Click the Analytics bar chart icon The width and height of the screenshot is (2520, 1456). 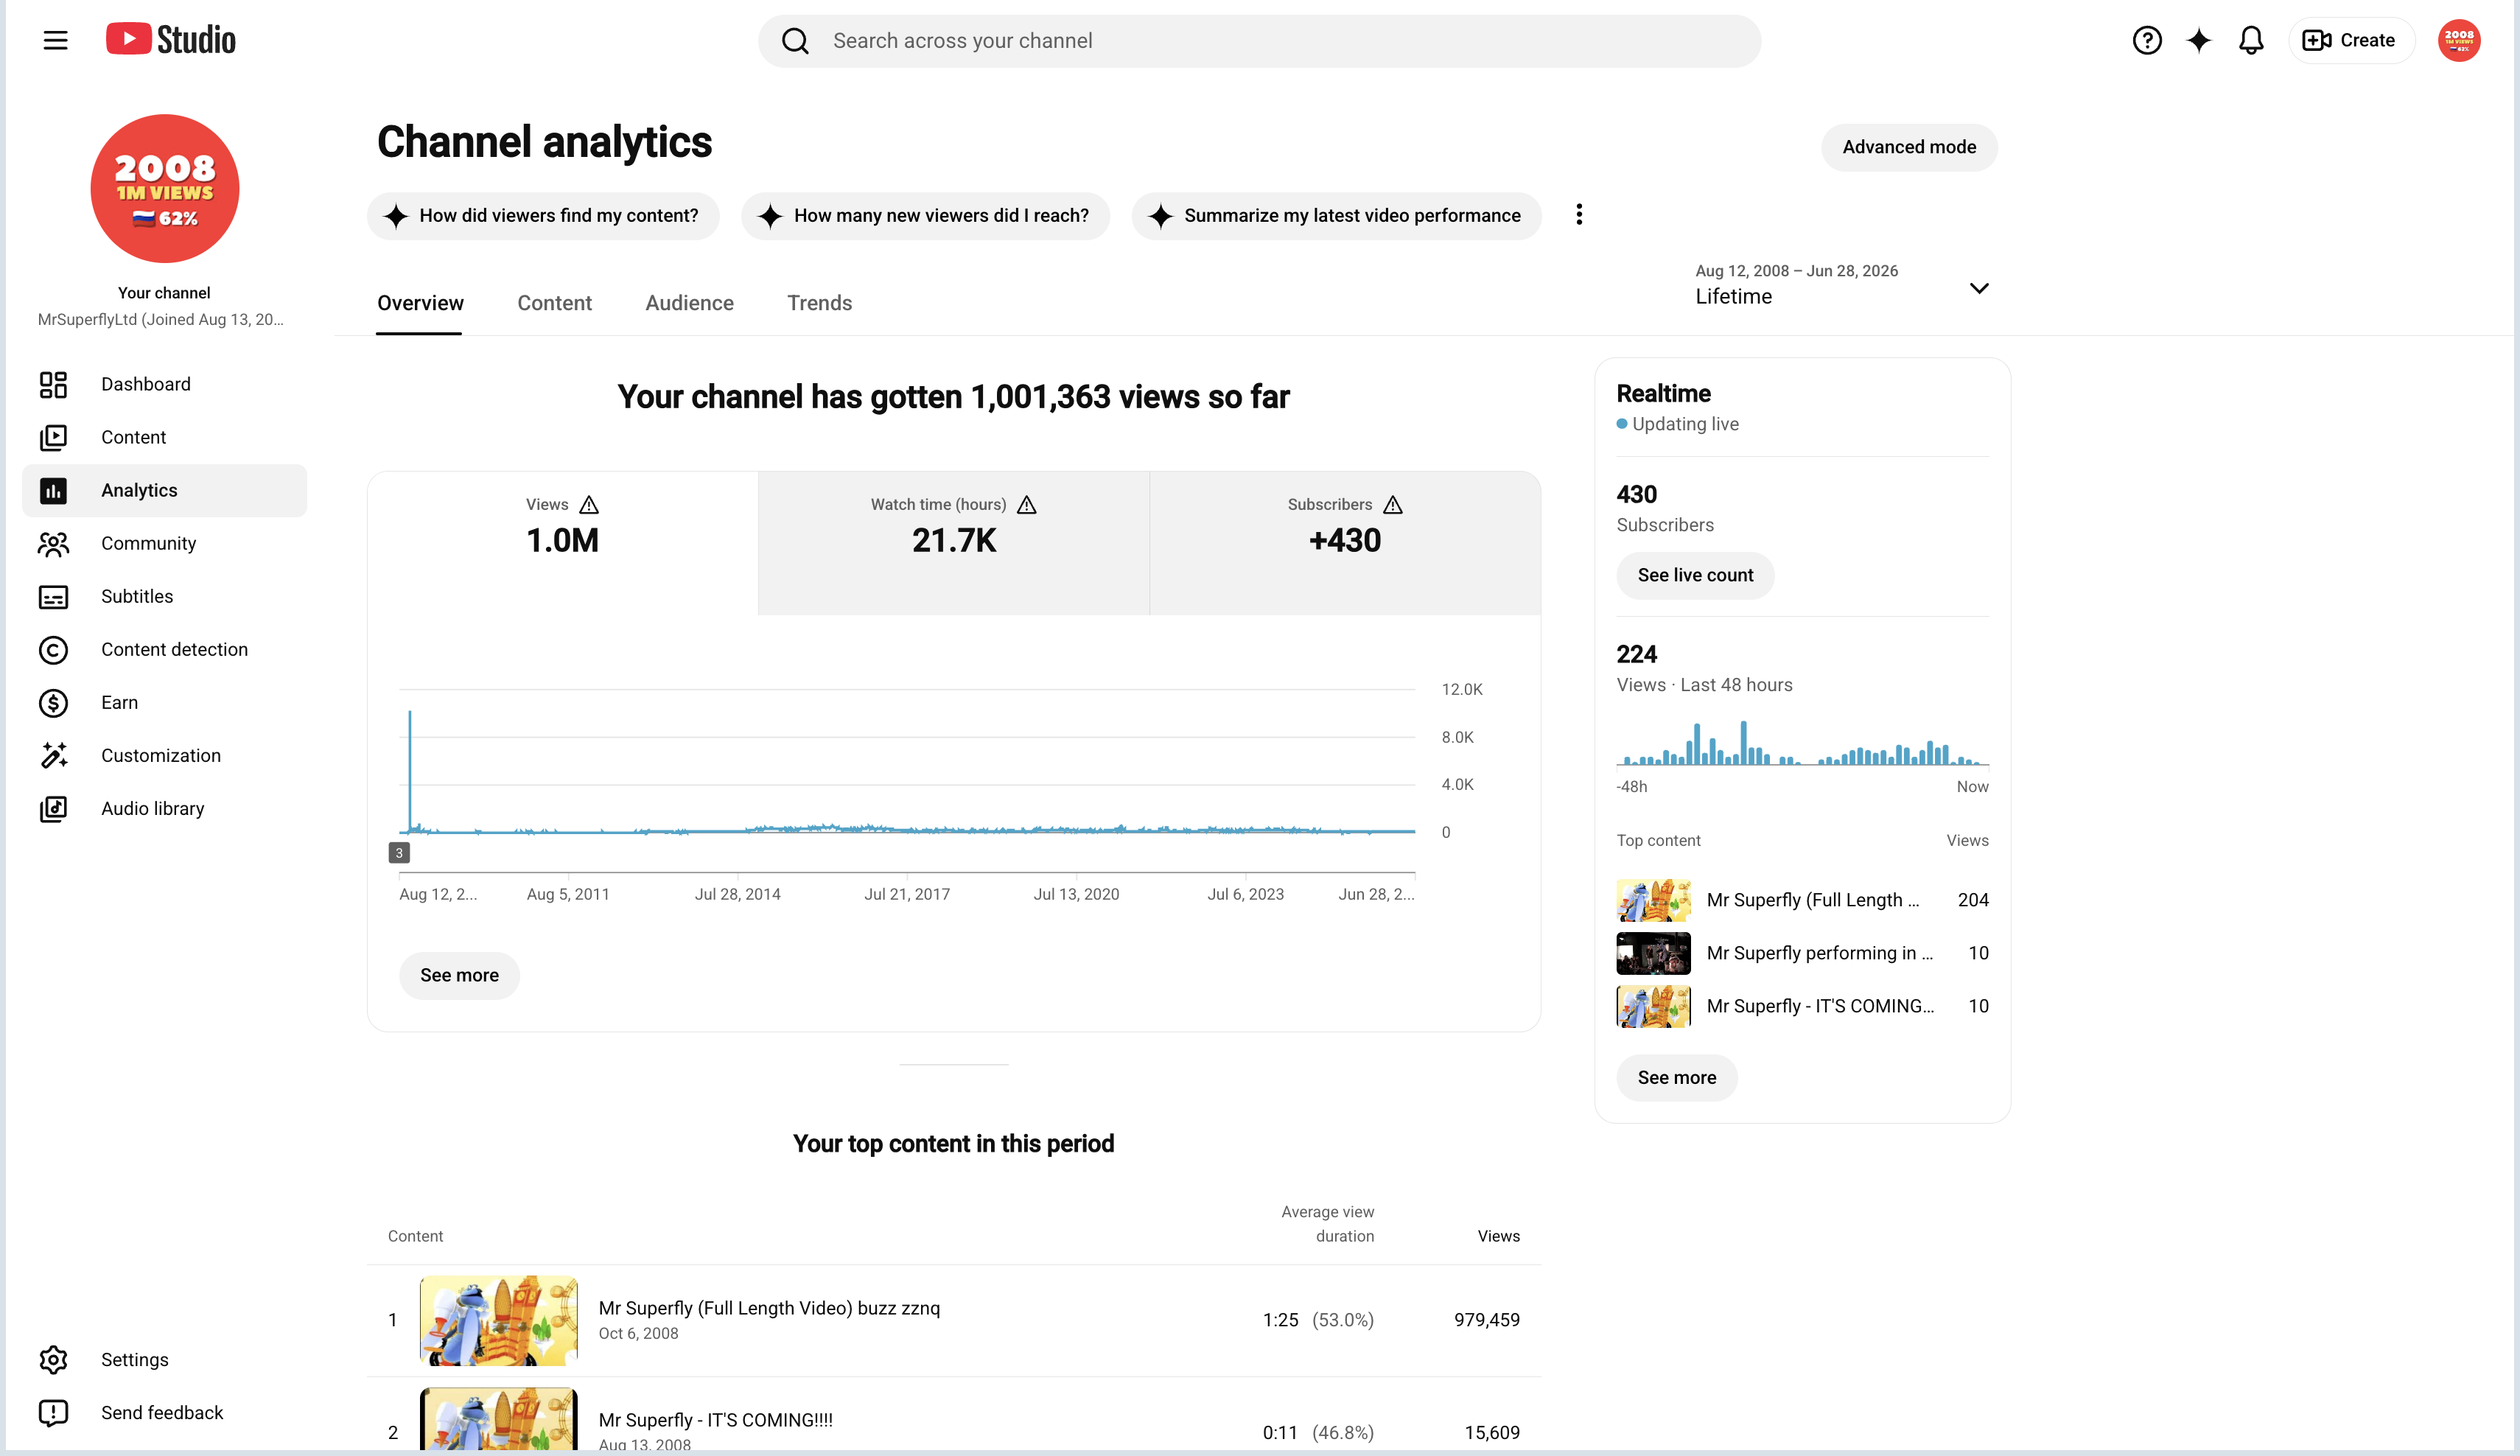(53, 490)
